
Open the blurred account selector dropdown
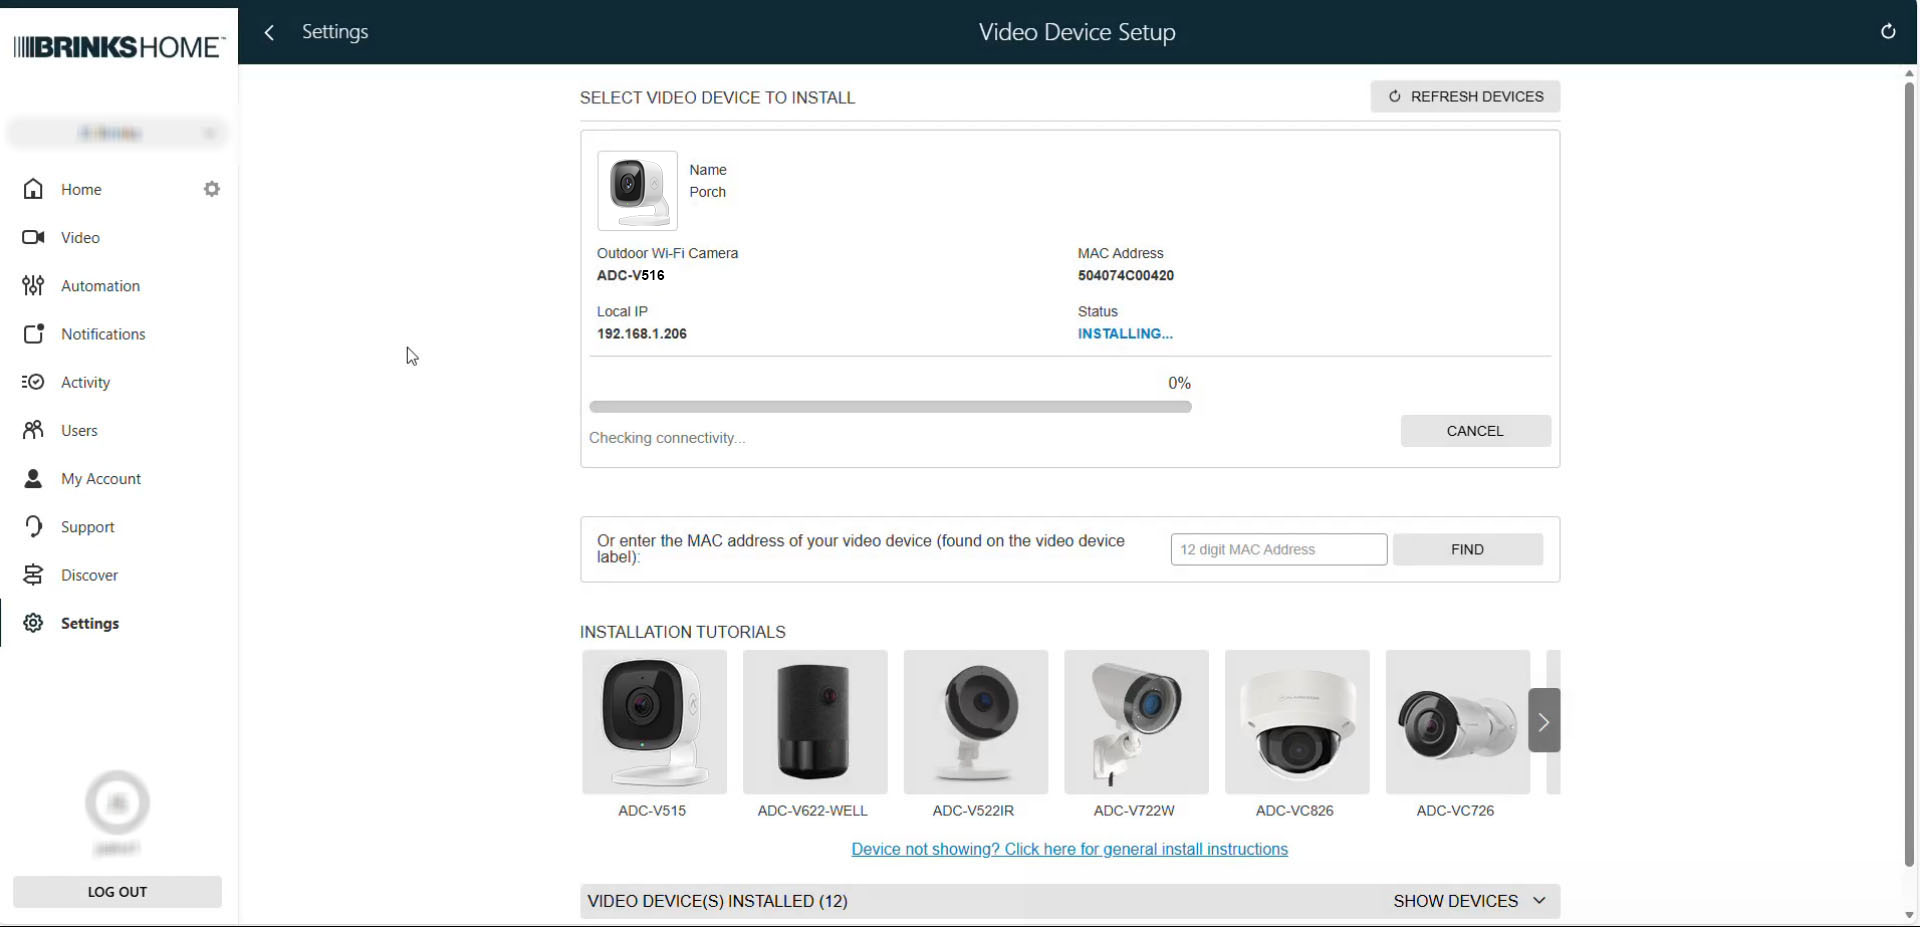(x=117, y=133)
